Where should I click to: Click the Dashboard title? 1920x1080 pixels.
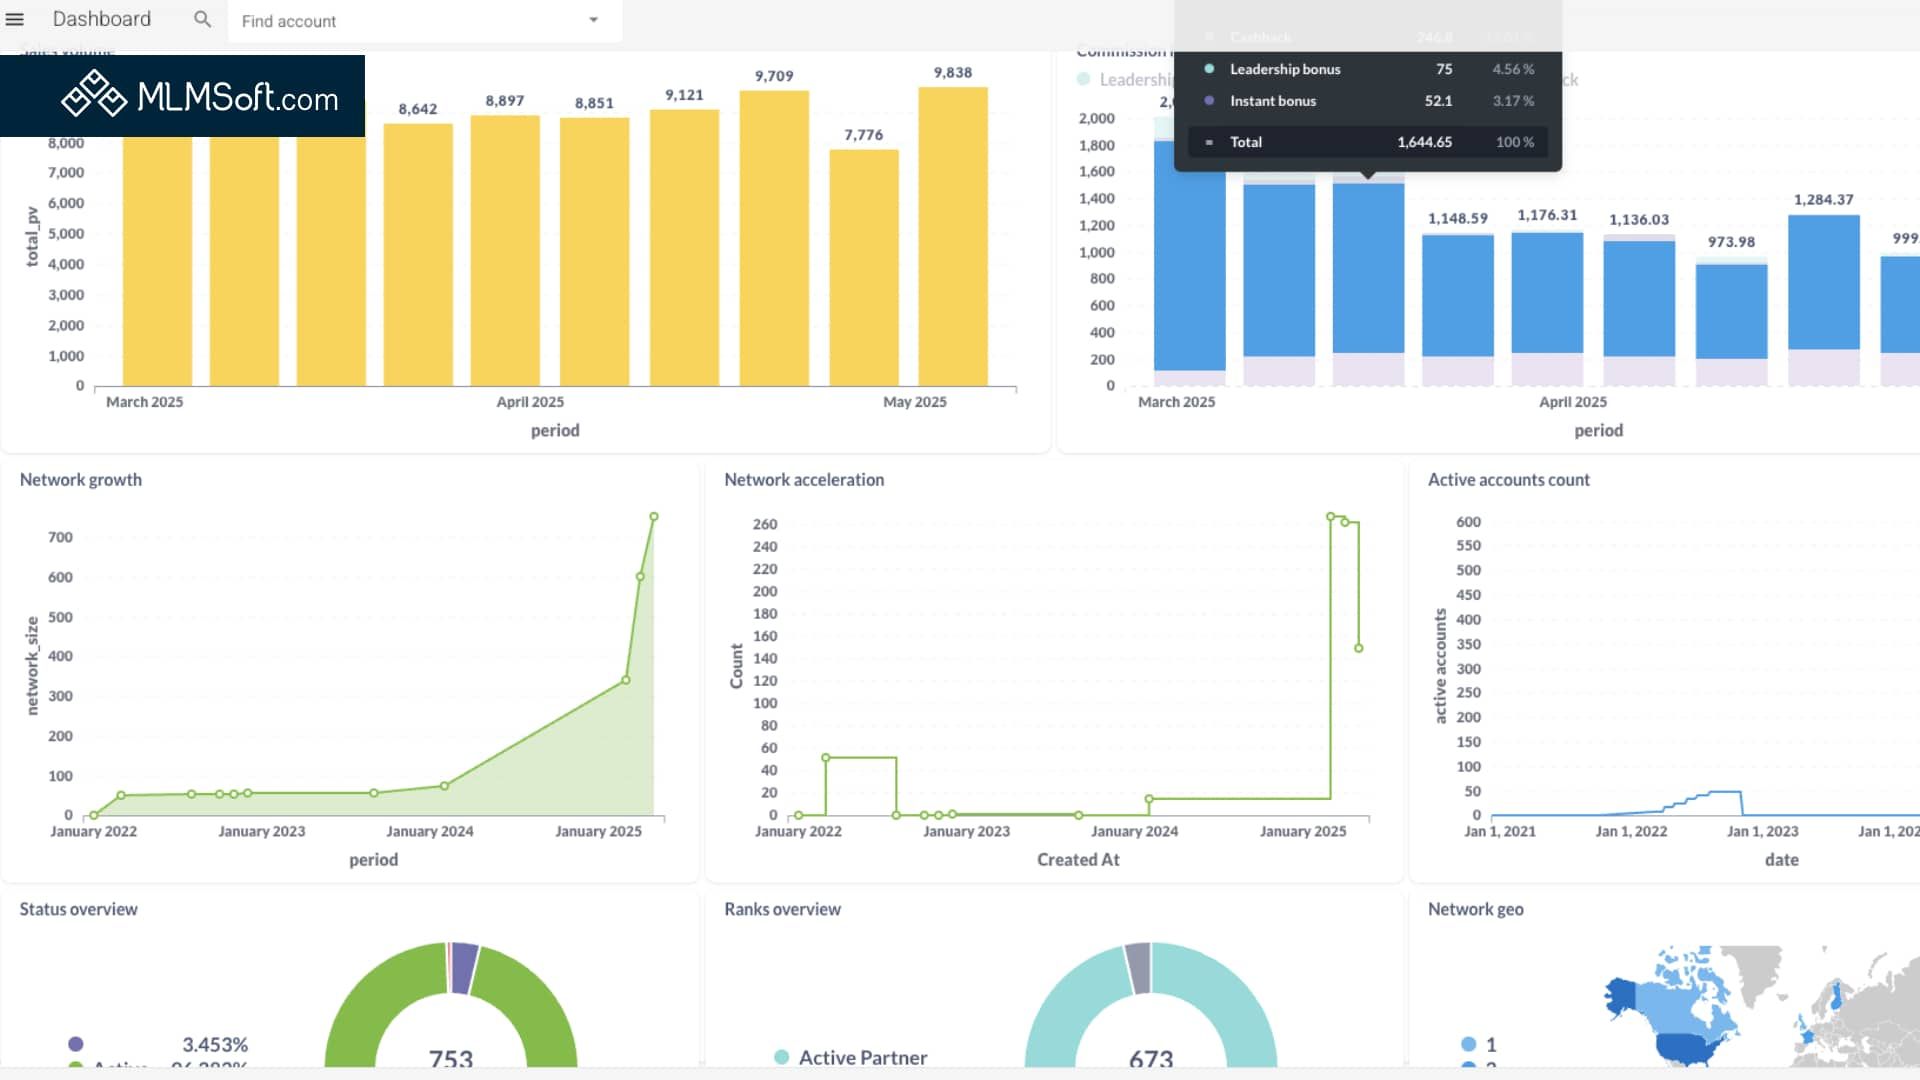[x=102, y=19]
